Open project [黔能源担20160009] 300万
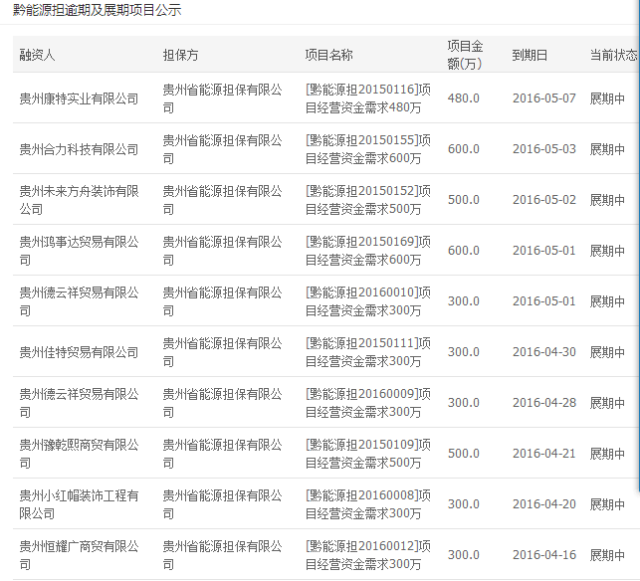The image size is (640, 581). (x=368, y=403)
